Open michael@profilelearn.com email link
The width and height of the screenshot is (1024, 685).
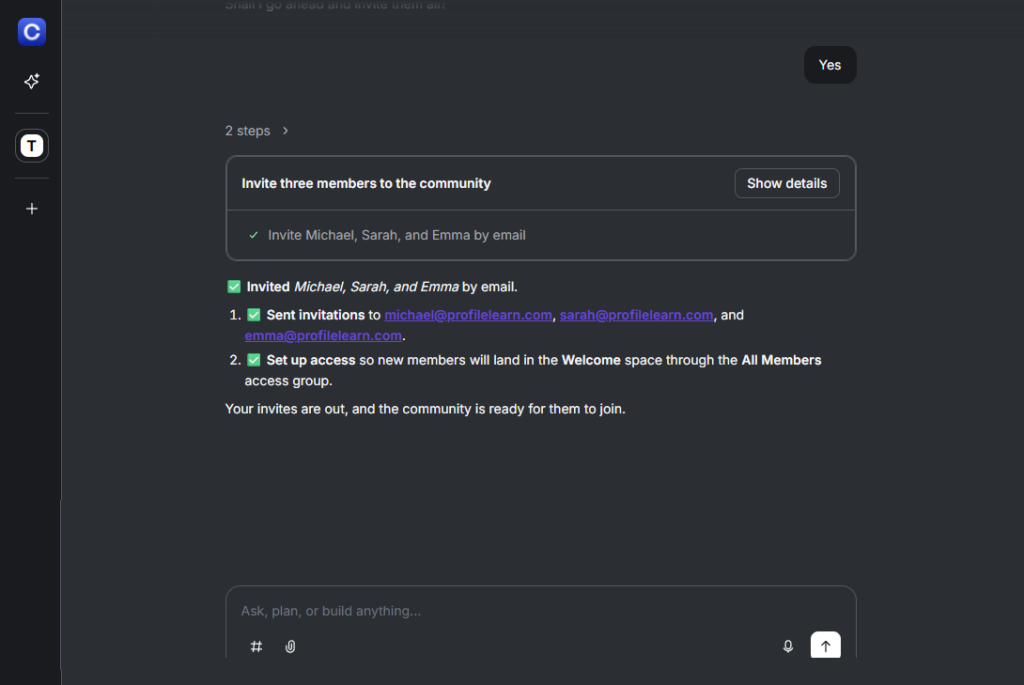(468, 315)
